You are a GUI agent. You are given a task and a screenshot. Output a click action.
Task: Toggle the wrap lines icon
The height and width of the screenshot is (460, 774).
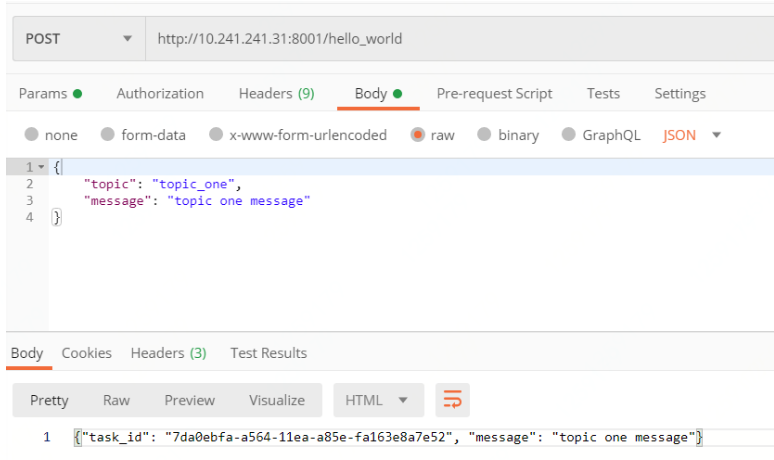[x=452, y=400]
